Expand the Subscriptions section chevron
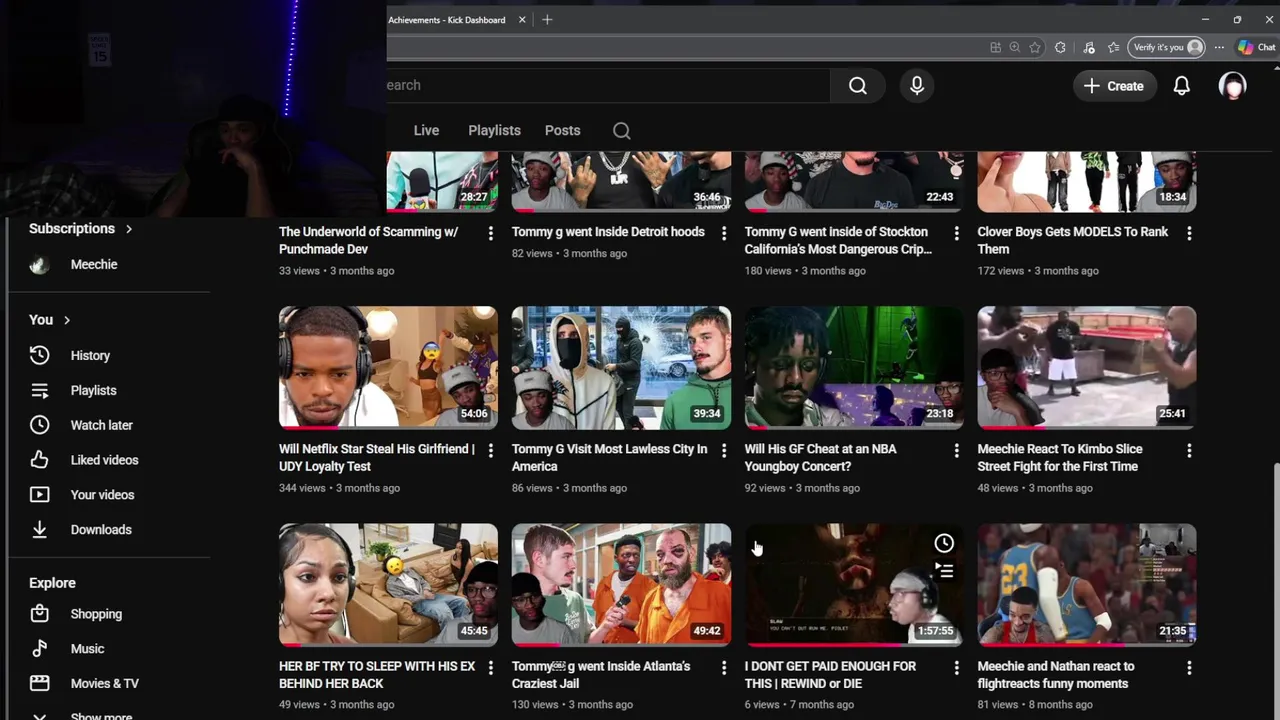The width and height of the screenshot is (1280, 720). (129, 229)
